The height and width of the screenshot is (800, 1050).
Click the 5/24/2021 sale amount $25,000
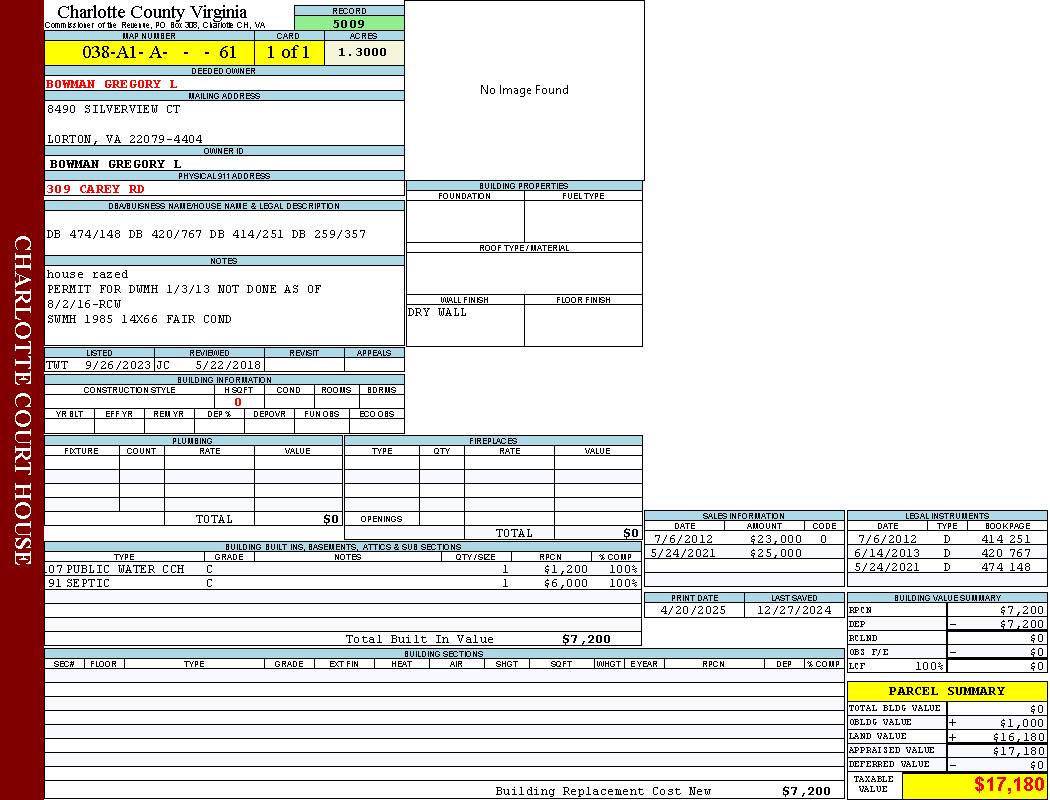[x=775, y=553]
